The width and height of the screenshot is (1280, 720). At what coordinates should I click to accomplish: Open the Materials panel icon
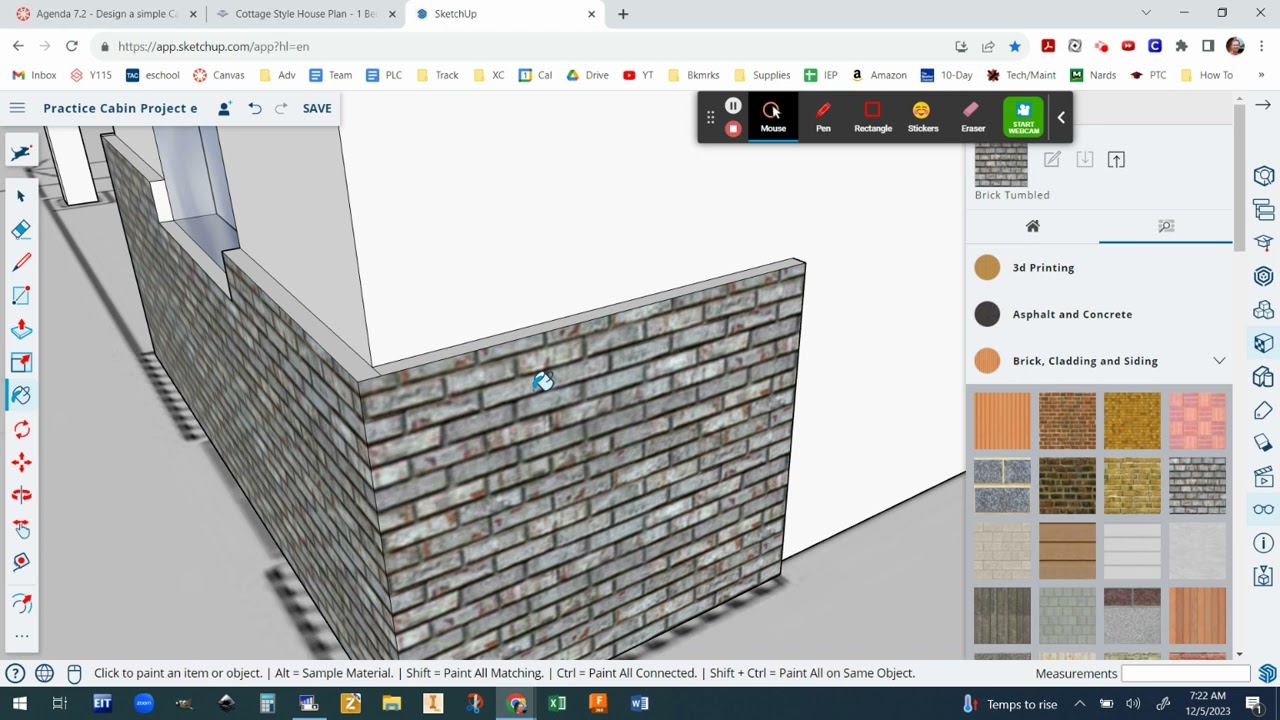click(1263, 343)
